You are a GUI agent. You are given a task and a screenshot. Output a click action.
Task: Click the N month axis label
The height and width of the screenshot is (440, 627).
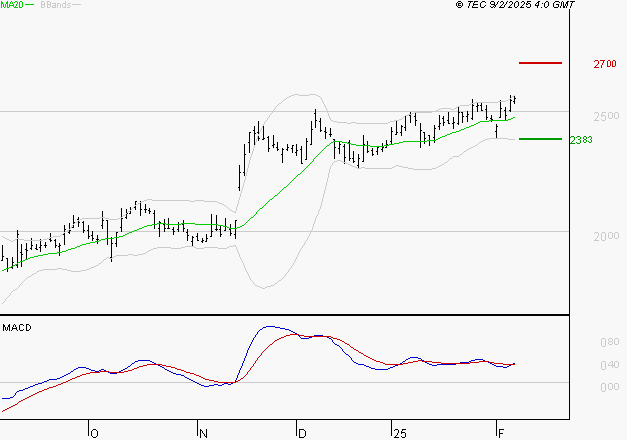203,434
